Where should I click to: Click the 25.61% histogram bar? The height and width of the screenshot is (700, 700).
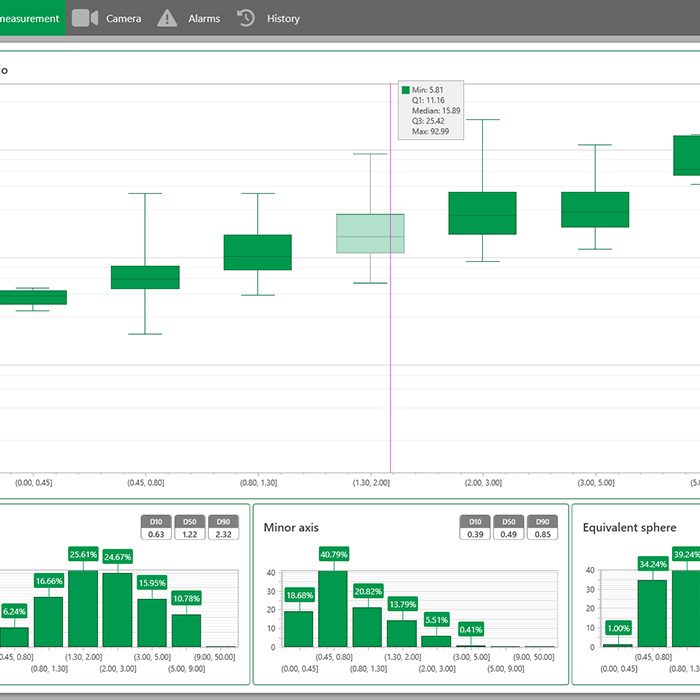point(83,609)
